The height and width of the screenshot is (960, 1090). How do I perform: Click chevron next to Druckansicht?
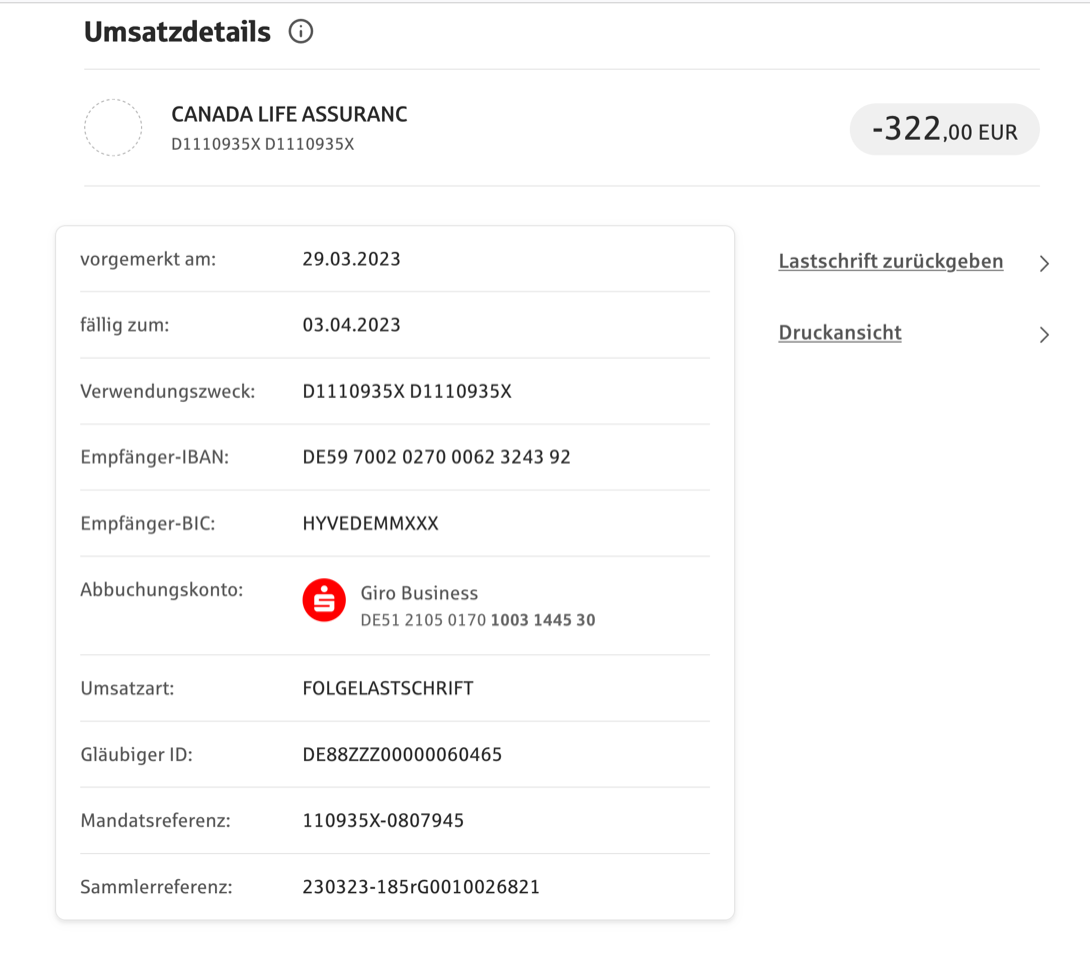pos(1044,335)
